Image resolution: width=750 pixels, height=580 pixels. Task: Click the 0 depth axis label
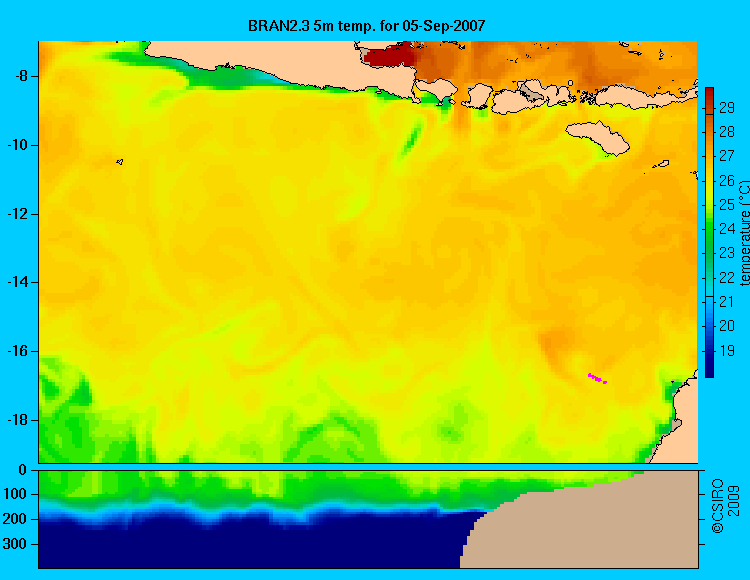click(22, 470)
